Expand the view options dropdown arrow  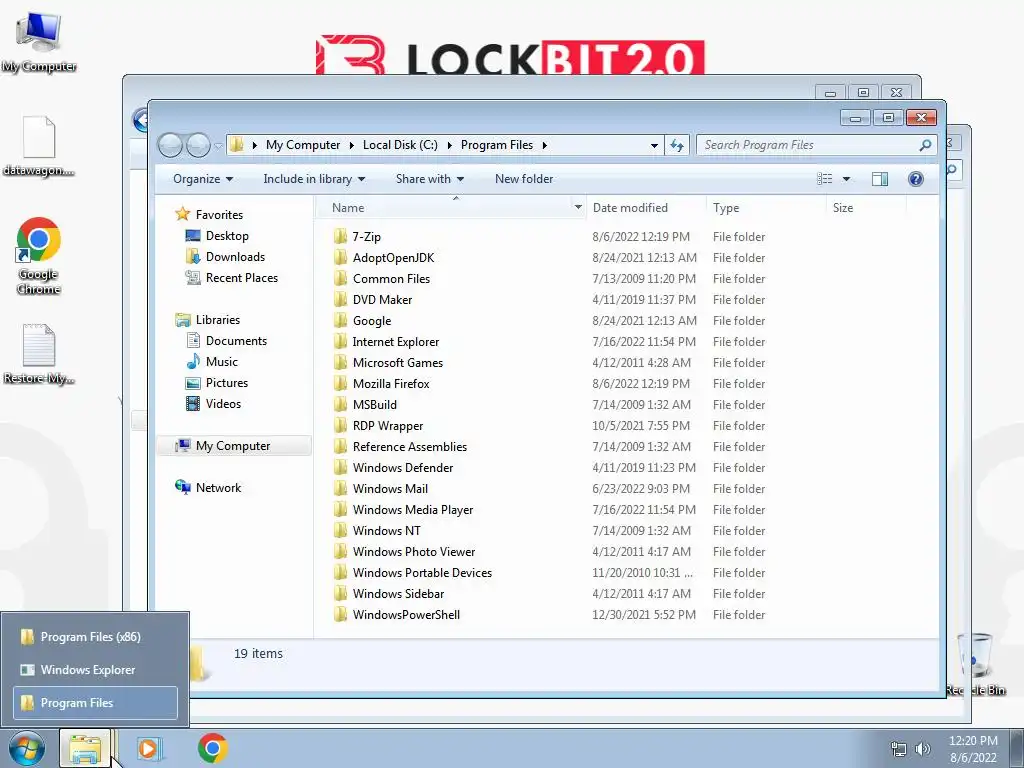pos(846,179)
